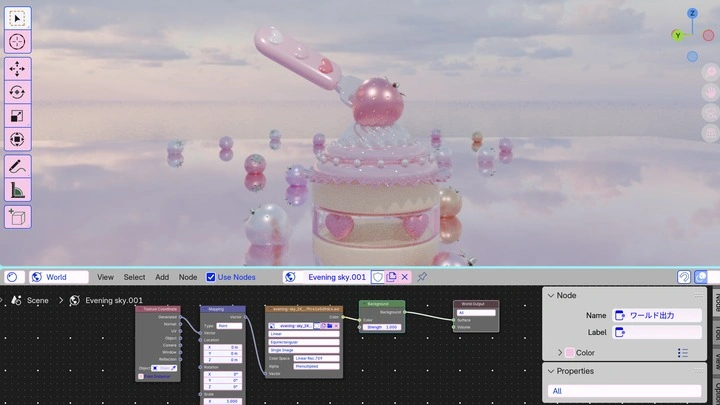This screenshot has width=720, height=405.
Task: Pick the Rotate tool
Action: tap(17, 92)
